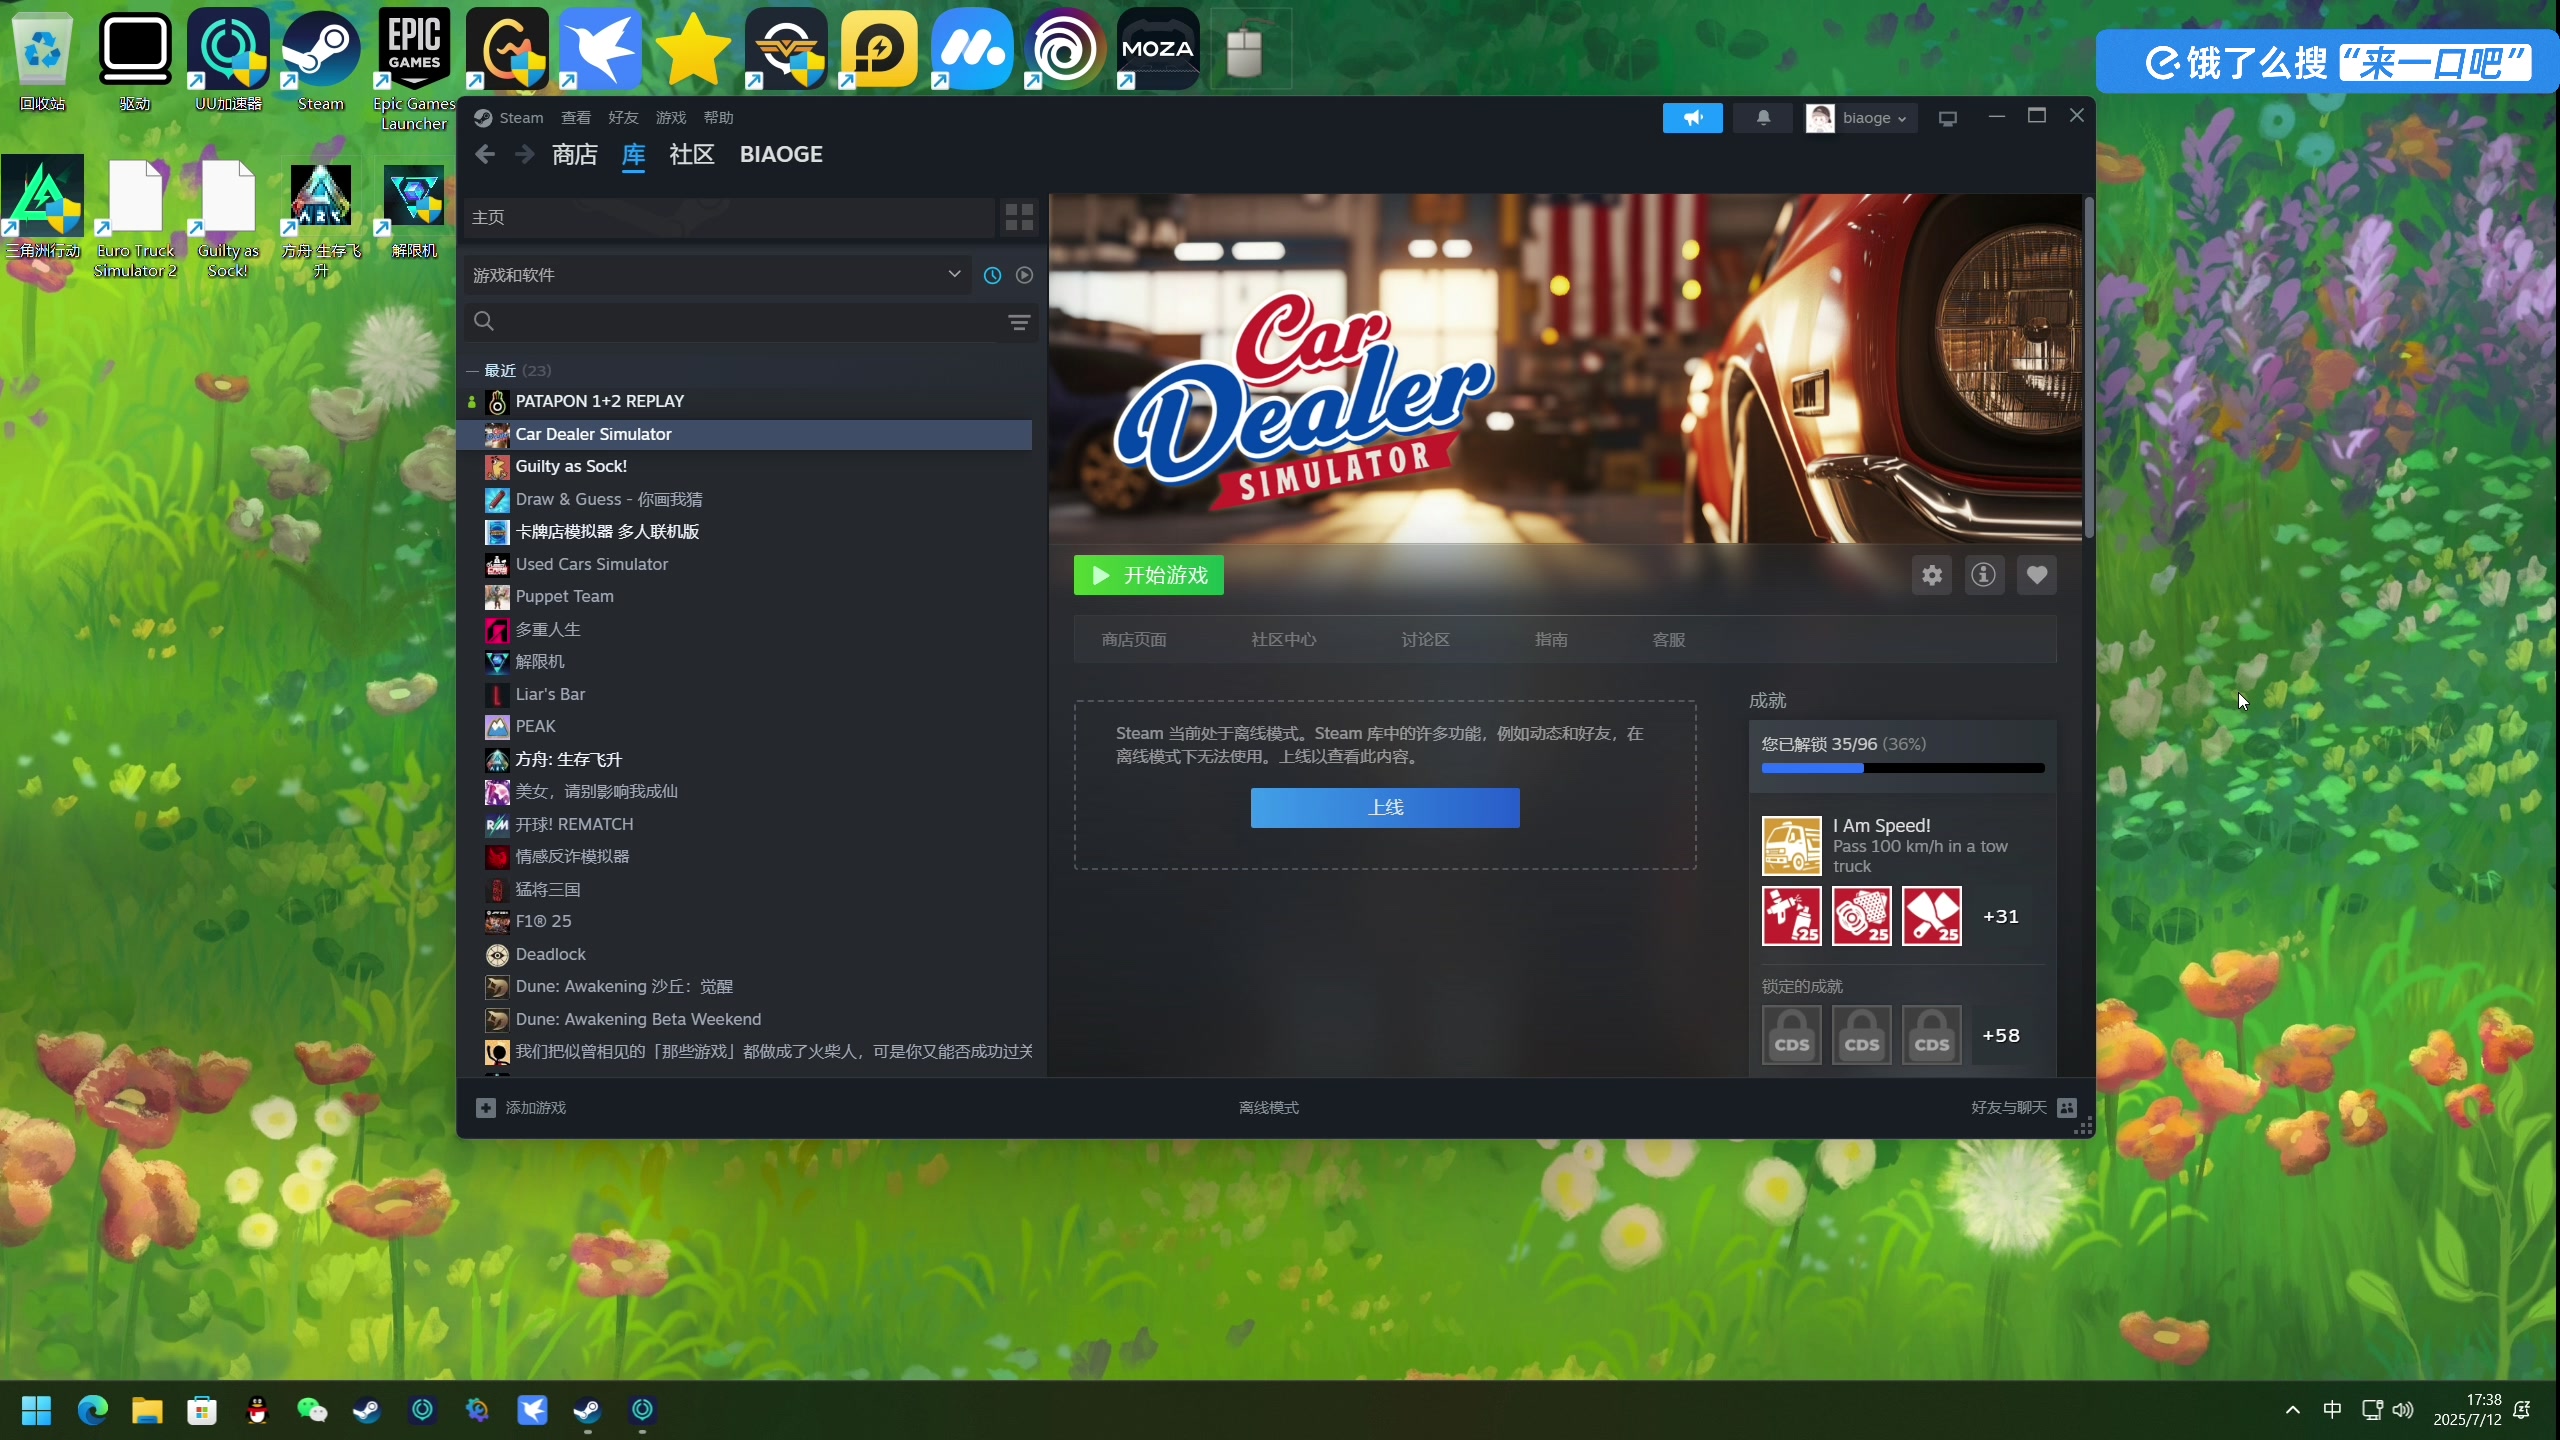Screen dimensions: 2560x1440
Task: Click the library search input field
Action: coord(750,321)
